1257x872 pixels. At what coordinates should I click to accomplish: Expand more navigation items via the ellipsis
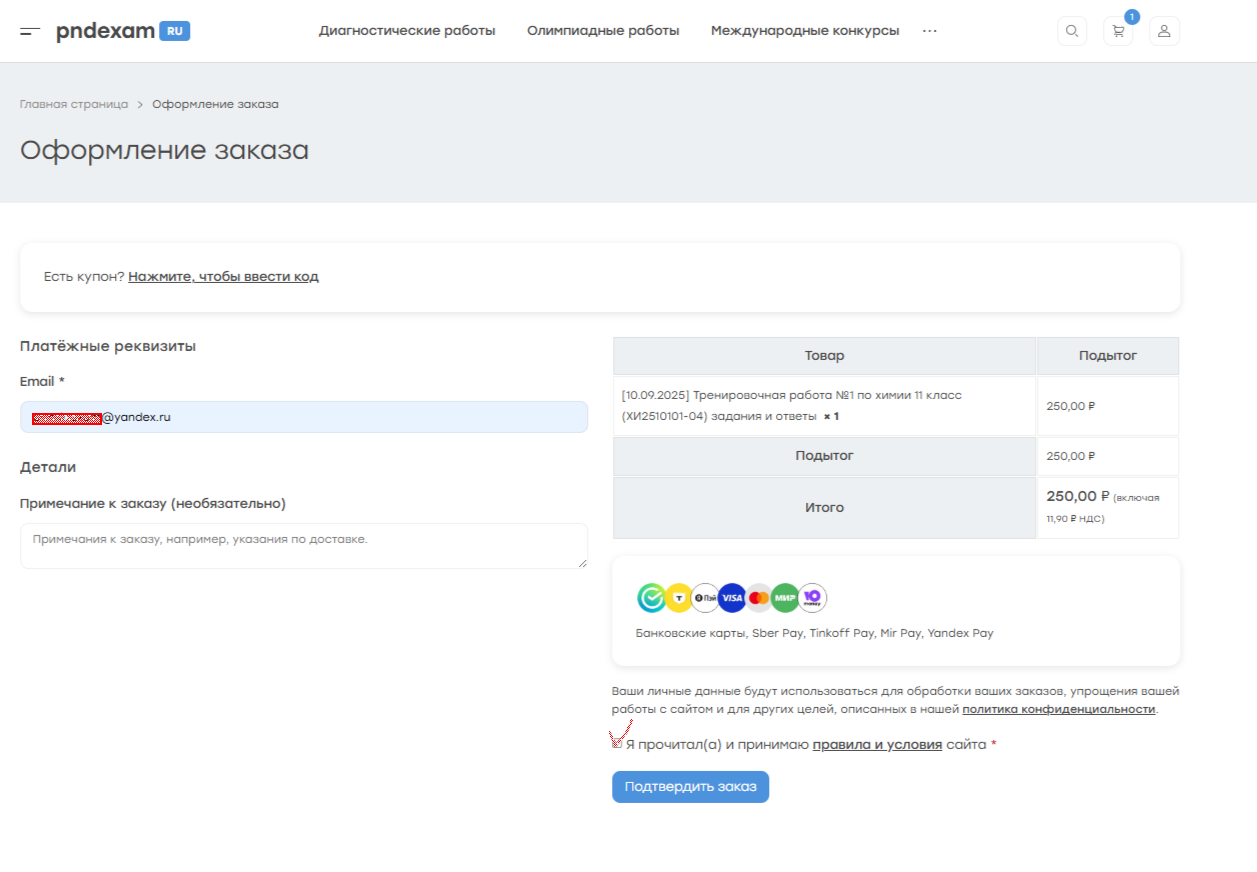(x=930, y=31)
